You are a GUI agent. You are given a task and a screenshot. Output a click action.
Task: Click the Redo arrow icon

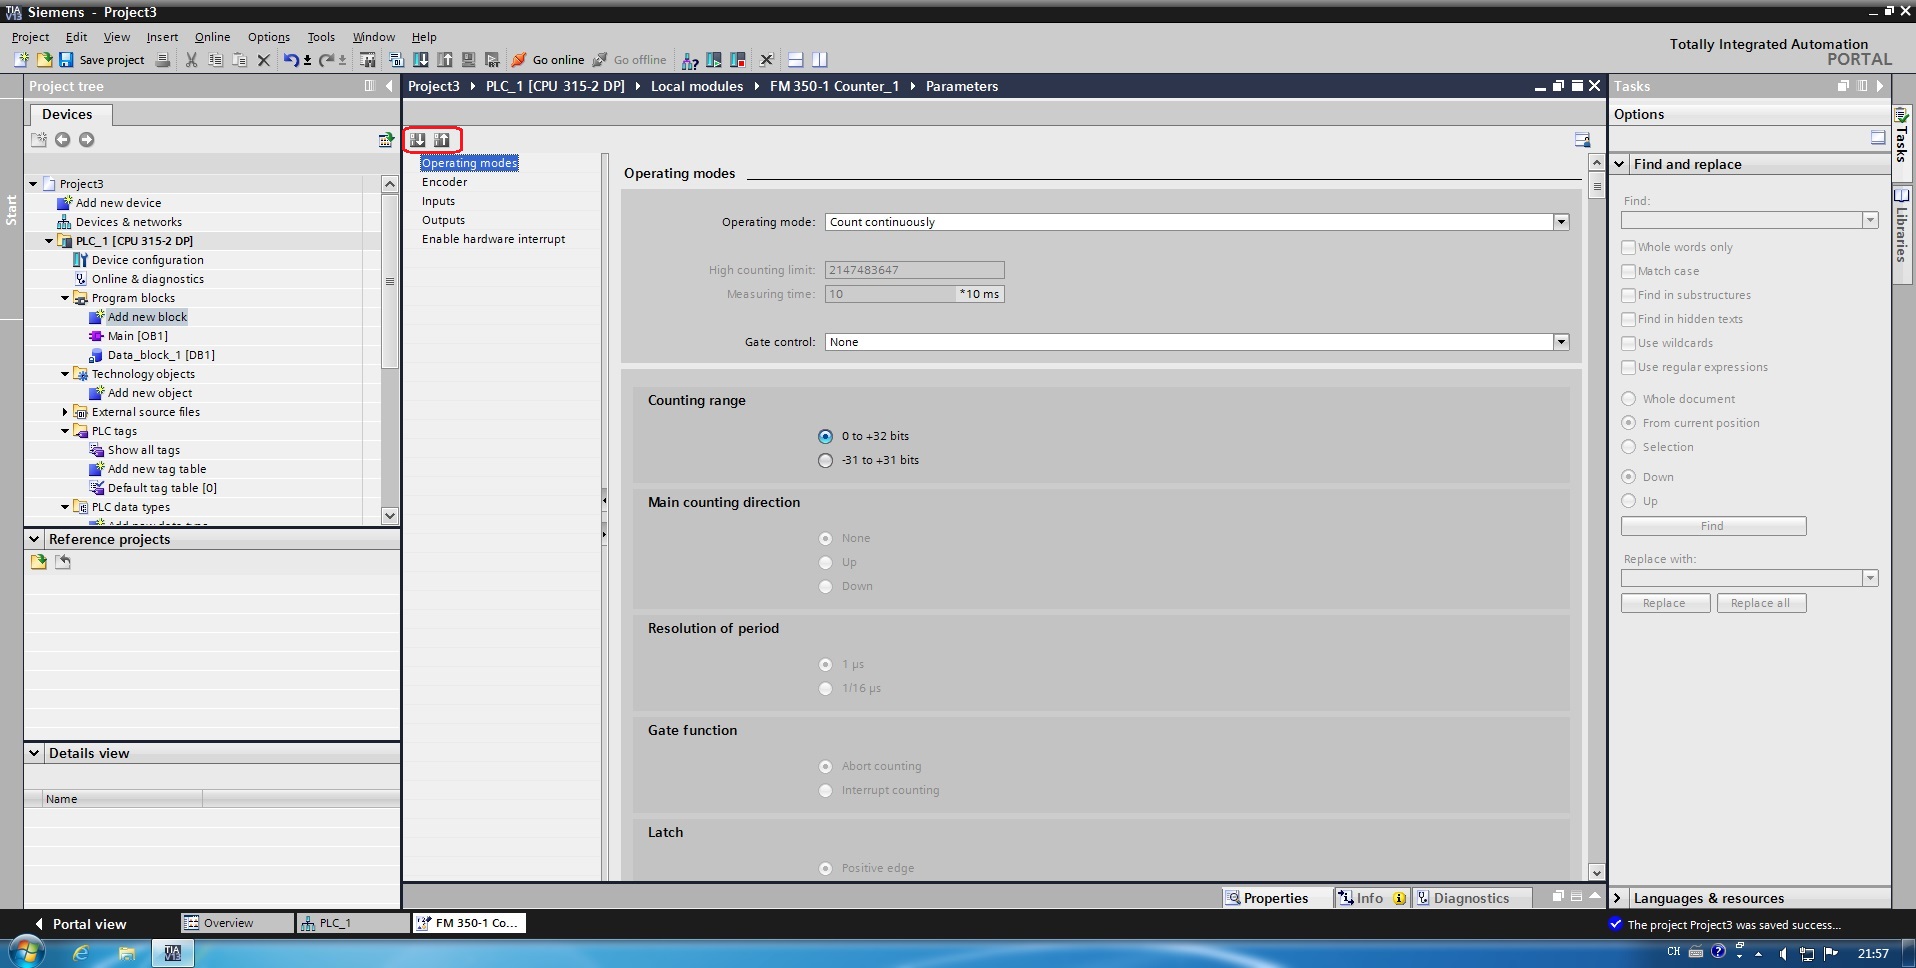click(x=326, y=60)
